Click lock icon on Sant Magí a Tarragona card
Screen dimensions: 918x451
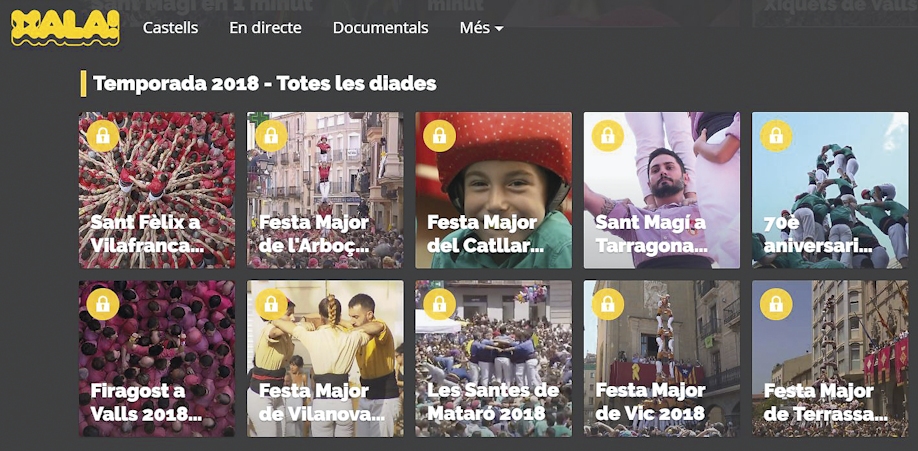pos(607,136)
